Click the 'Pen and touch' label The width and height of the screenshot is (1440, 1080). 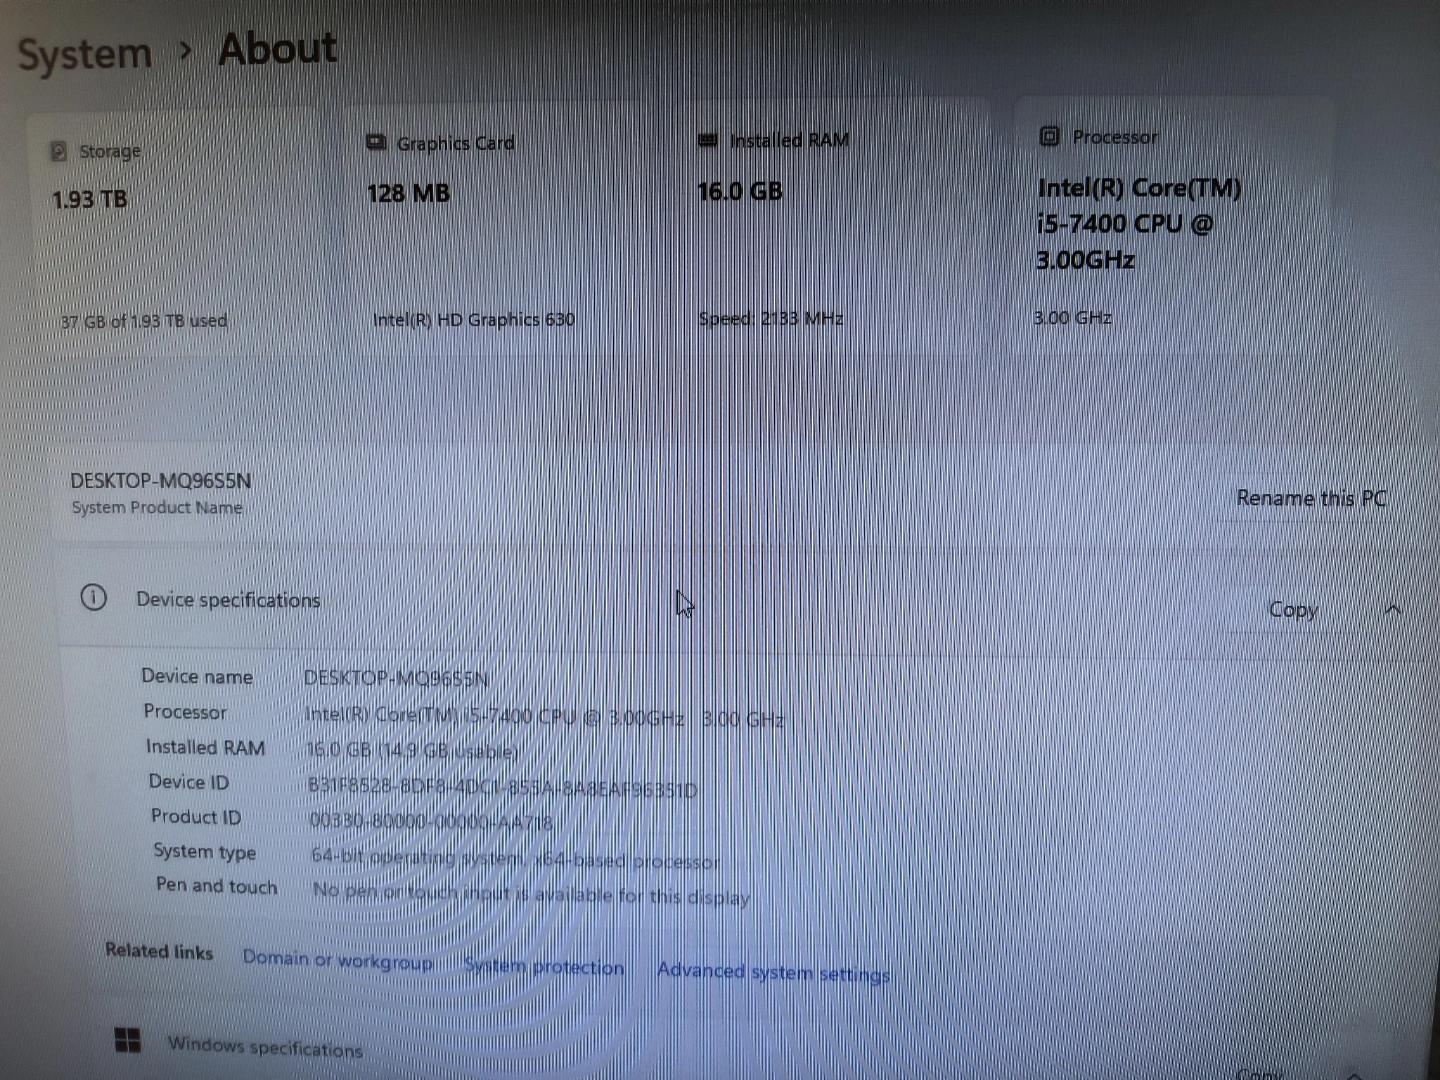click(x=216, y=886)
